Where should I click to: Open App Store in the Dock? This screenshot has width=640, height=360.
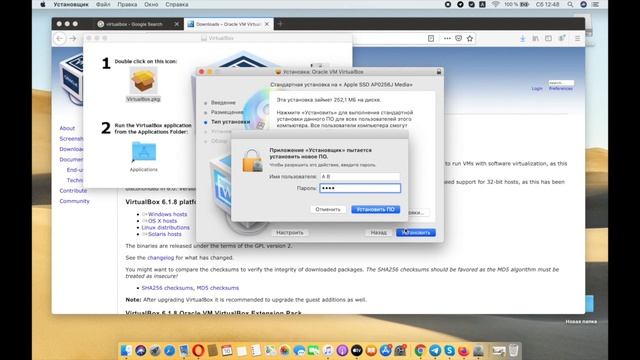click(x=385, y=350)
